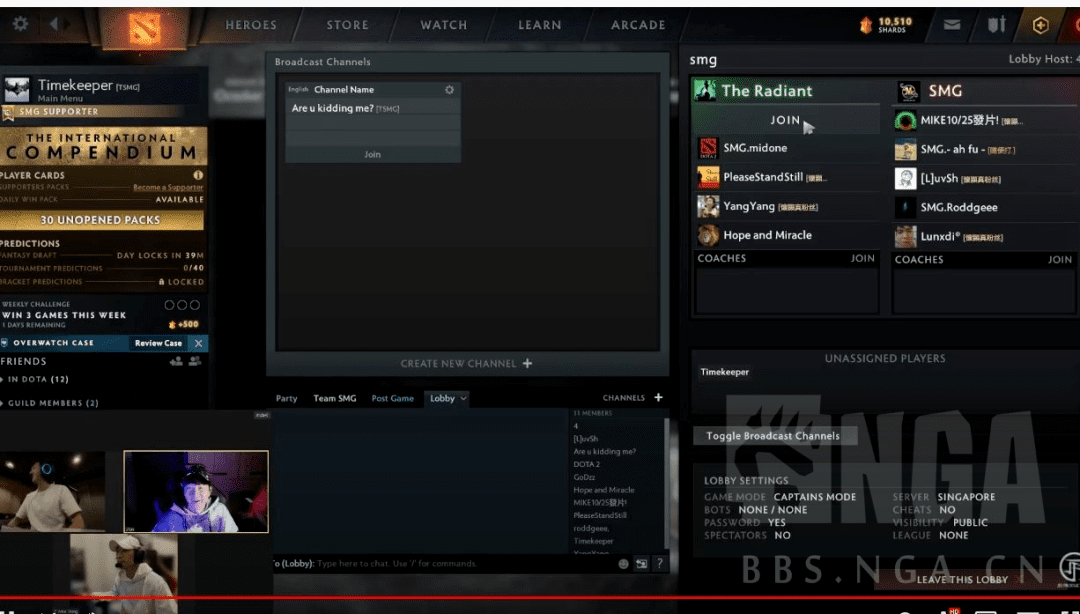Switch to the Team SMG chat tab
Viewport: 1080px width, 614px height.
tap(335, 398)
